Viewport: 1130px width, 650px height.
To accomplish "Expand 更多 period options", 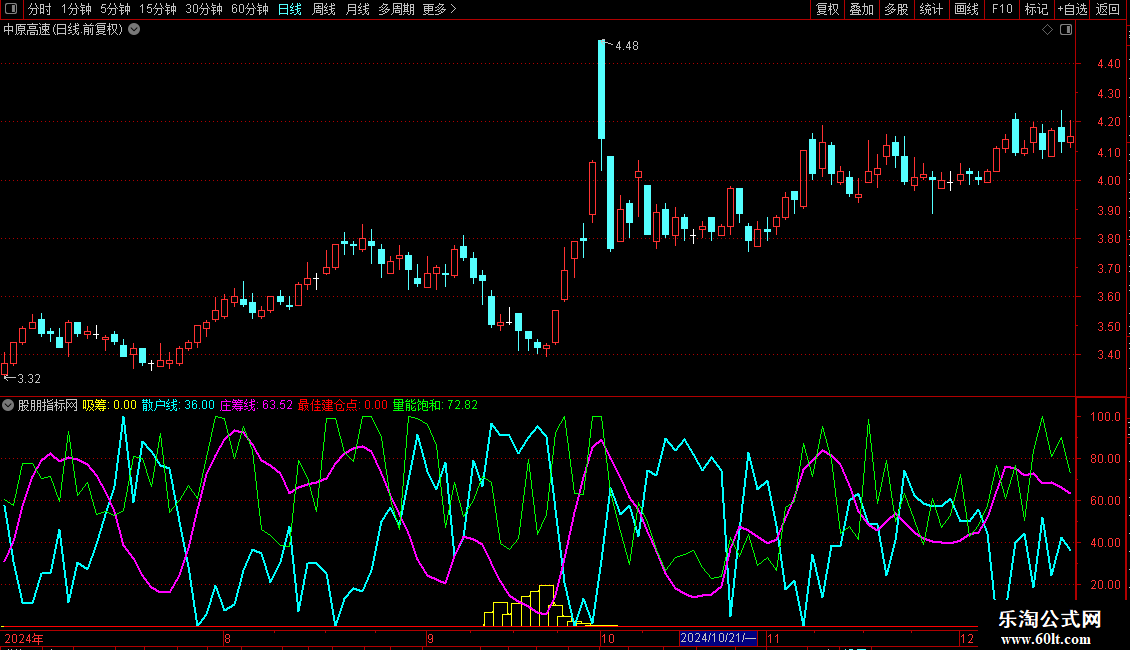I will 439,9.
